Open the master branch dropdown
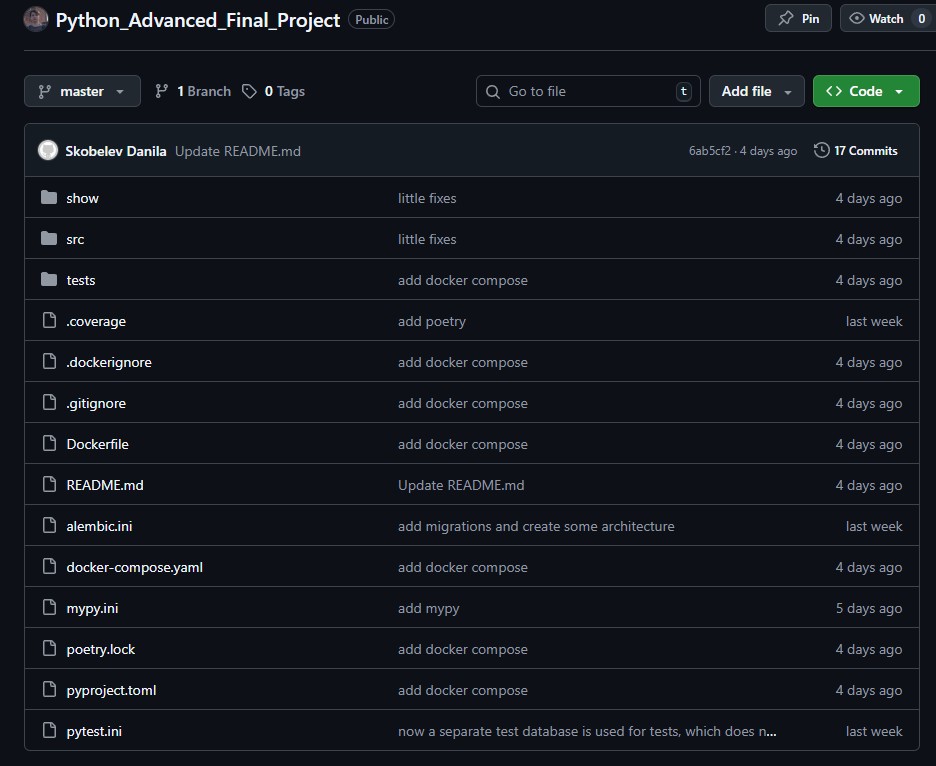 (x=82, y=91)
